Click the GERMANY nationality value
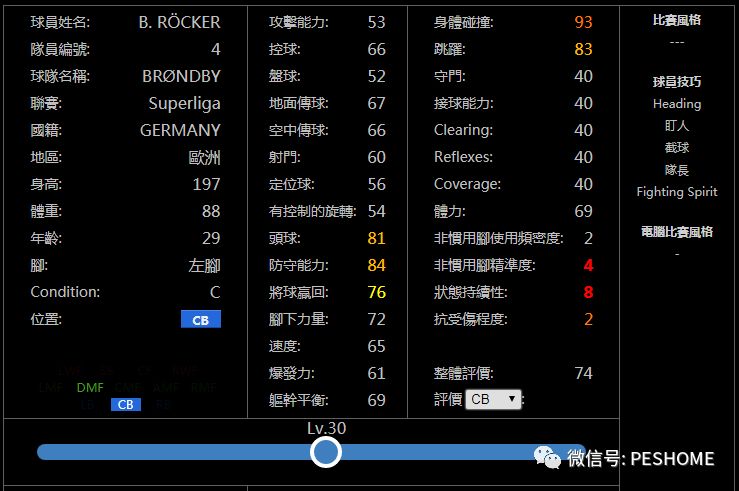Screen dimensions: 739x491 [180, 130]
